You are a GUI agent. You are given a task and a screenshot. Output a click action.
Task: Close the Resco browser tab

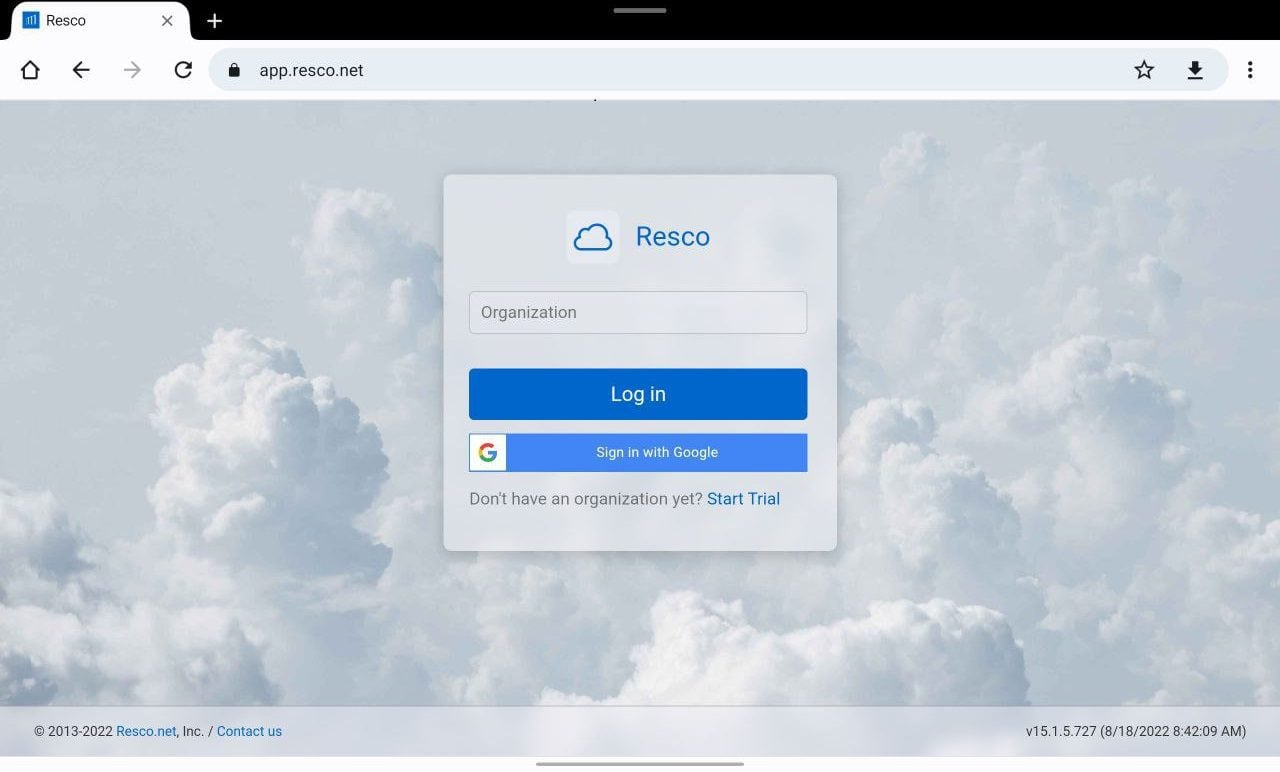tap(167, 21)
